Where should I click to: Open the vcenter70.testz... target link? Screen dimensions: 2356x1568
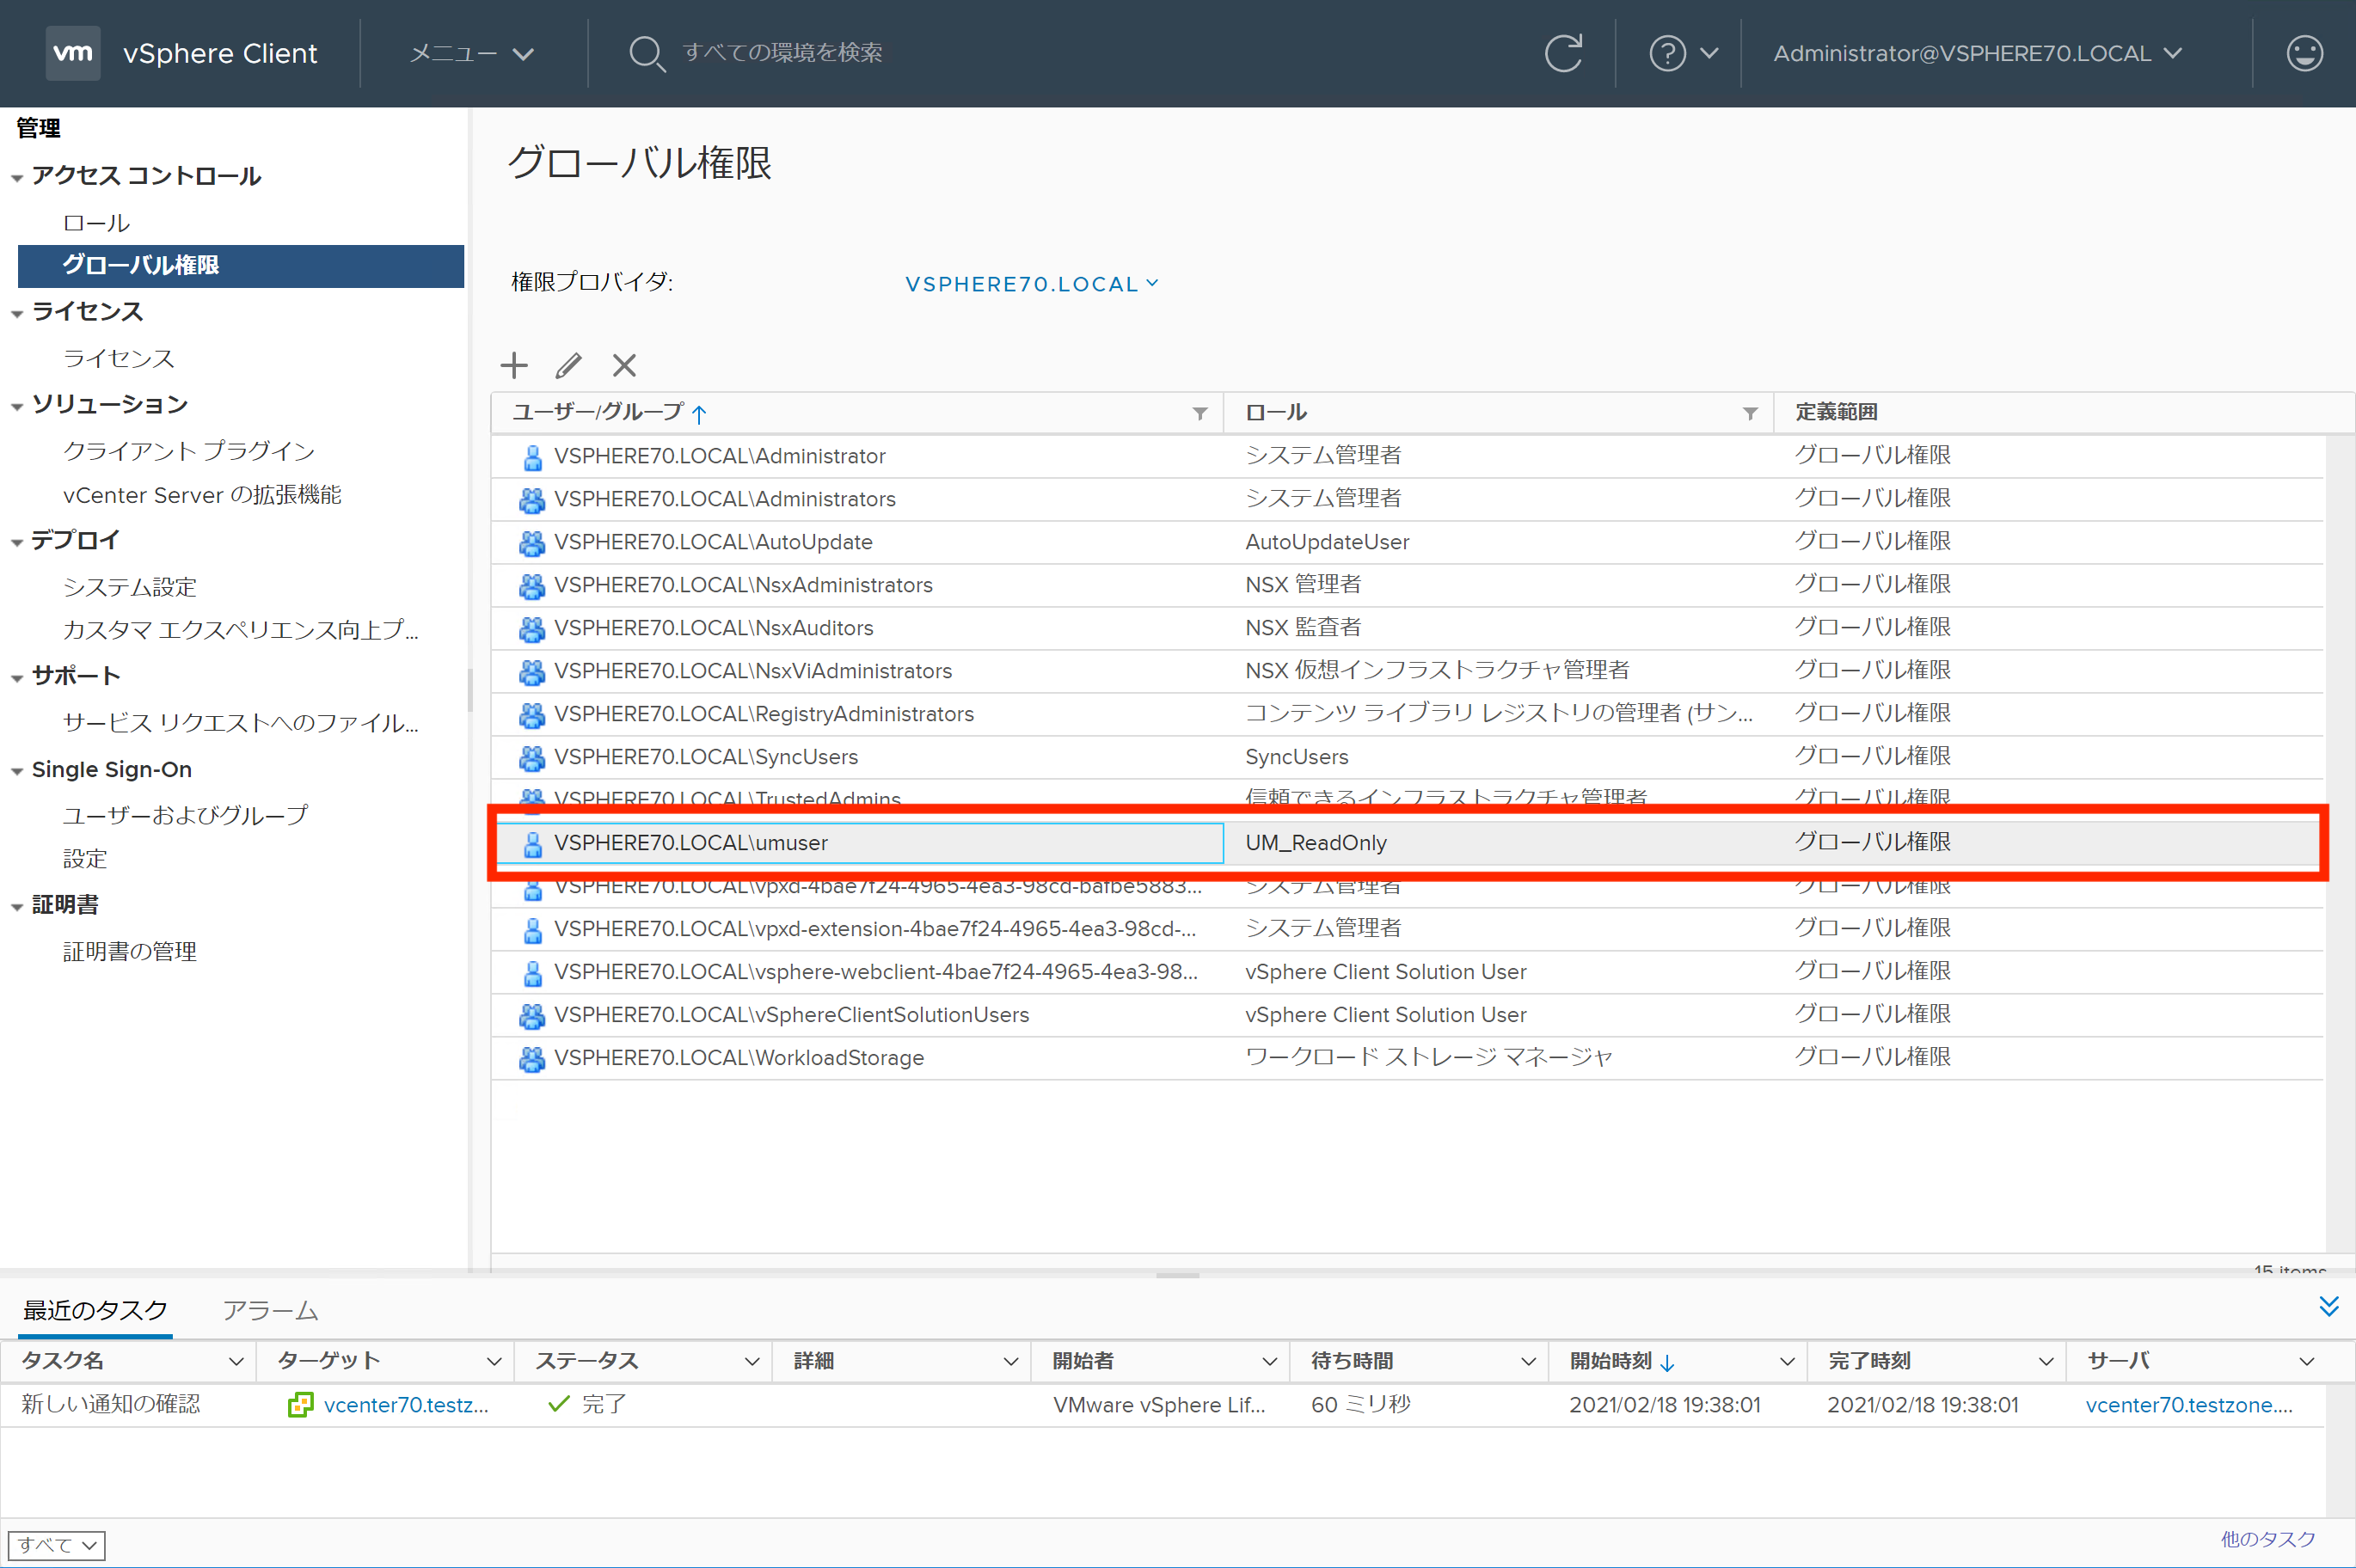(406, 1405)
